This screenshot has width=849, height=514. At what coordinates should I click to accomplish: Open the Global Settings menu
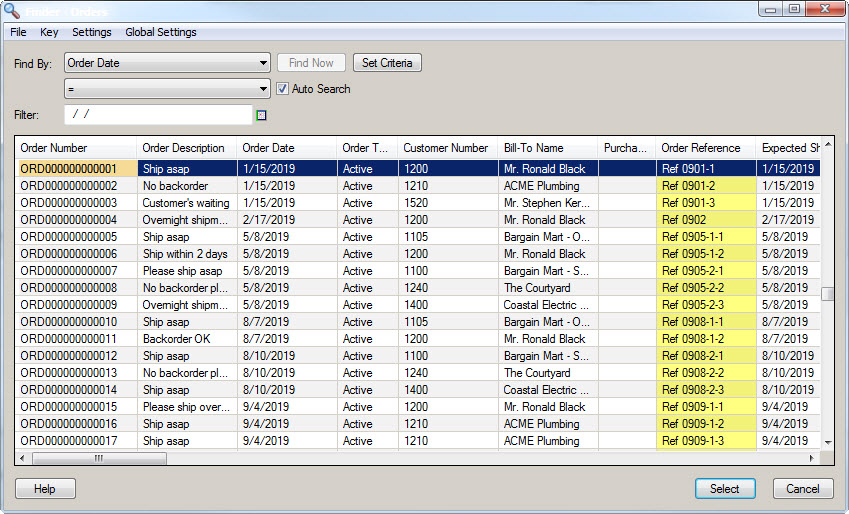161,32
